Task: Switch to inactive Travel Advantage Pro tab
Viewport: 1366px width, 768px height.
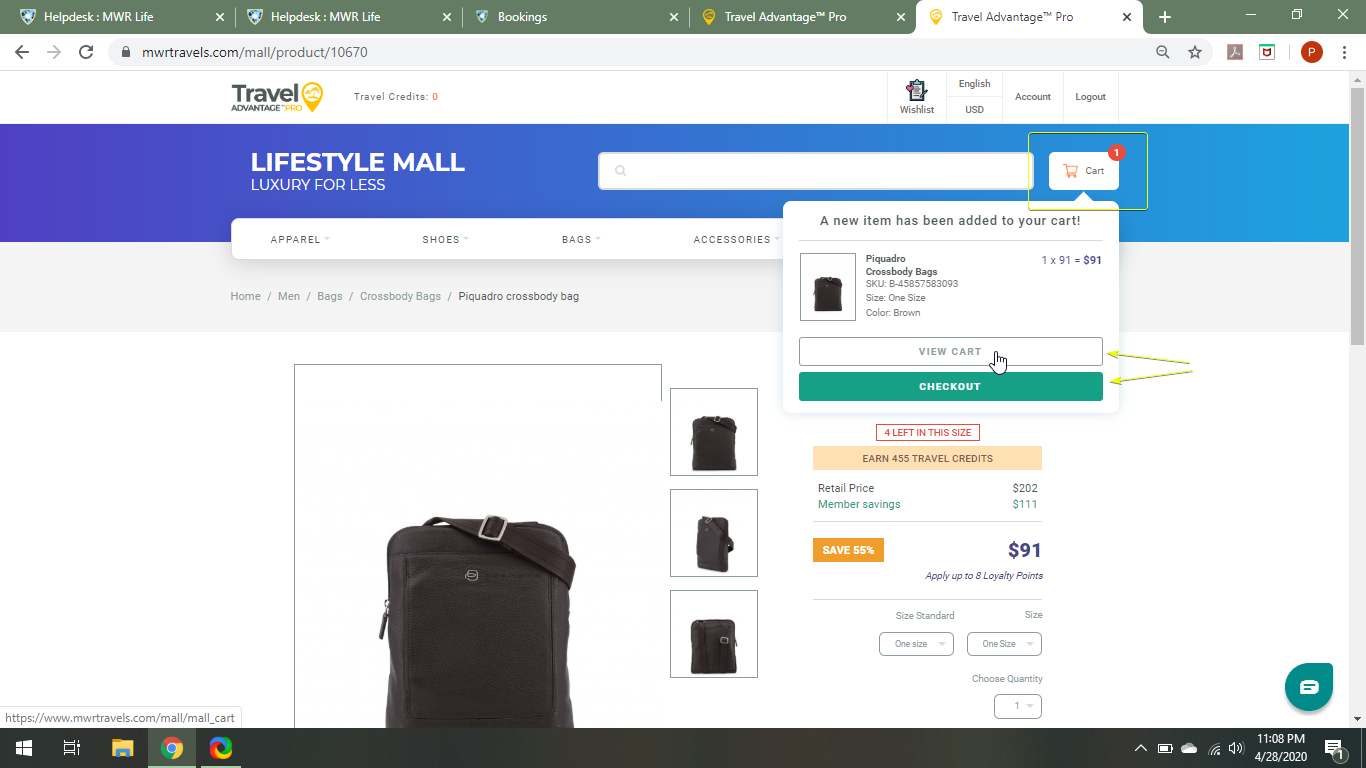Action: (x=801, y=17)
